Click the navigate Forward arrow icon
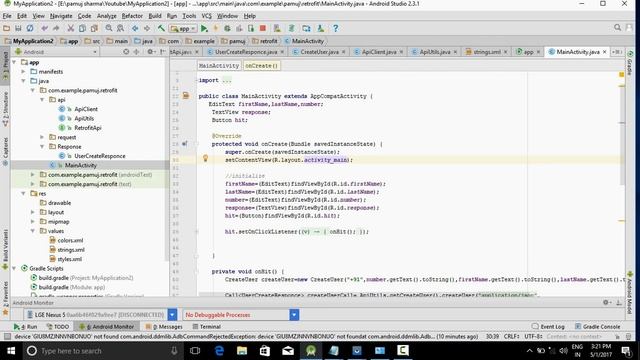Viewport: 640px width, 360px height. coord(147,28)
